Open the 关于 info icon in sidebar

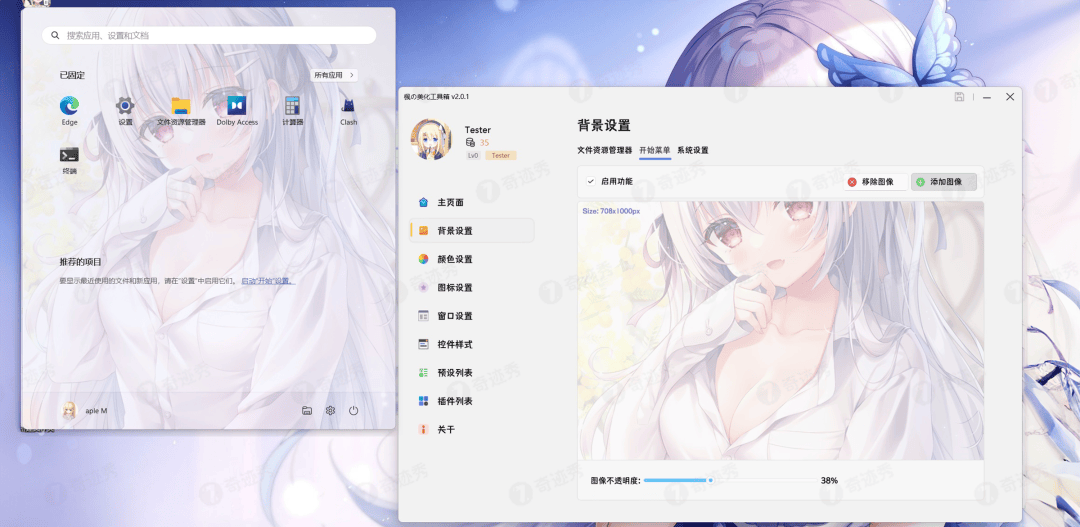pos(424,429)
